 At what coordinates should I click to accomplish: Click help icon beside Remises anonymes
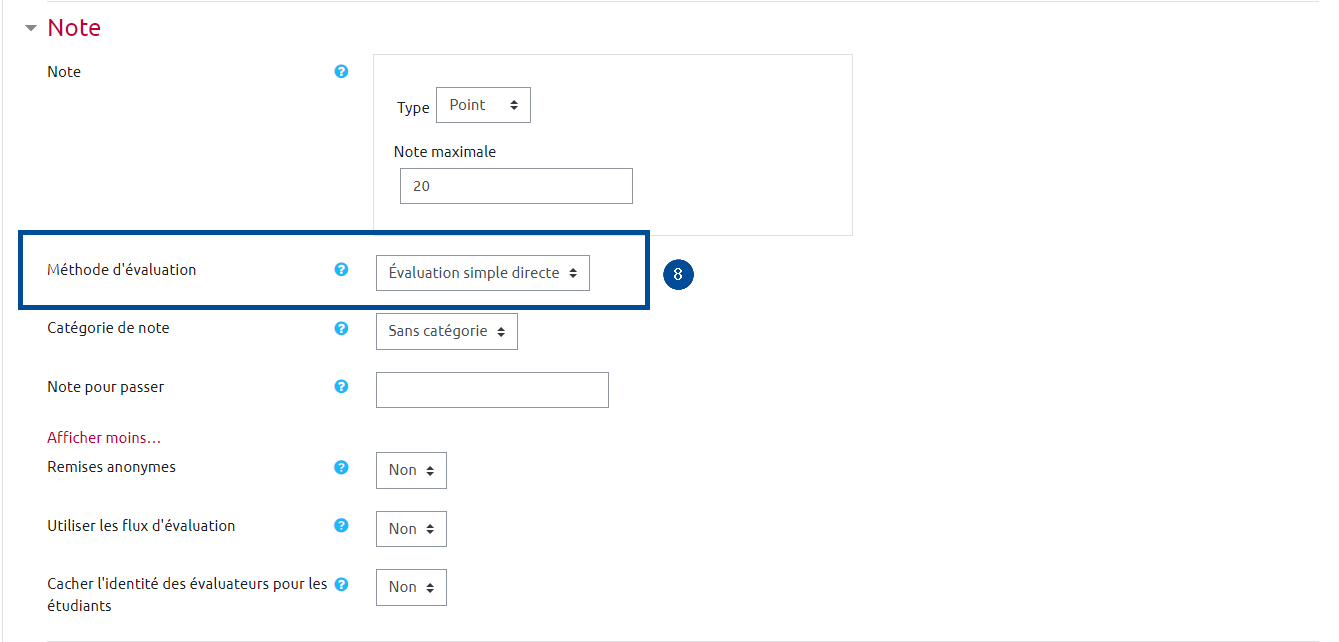click(x=341, y=467)
